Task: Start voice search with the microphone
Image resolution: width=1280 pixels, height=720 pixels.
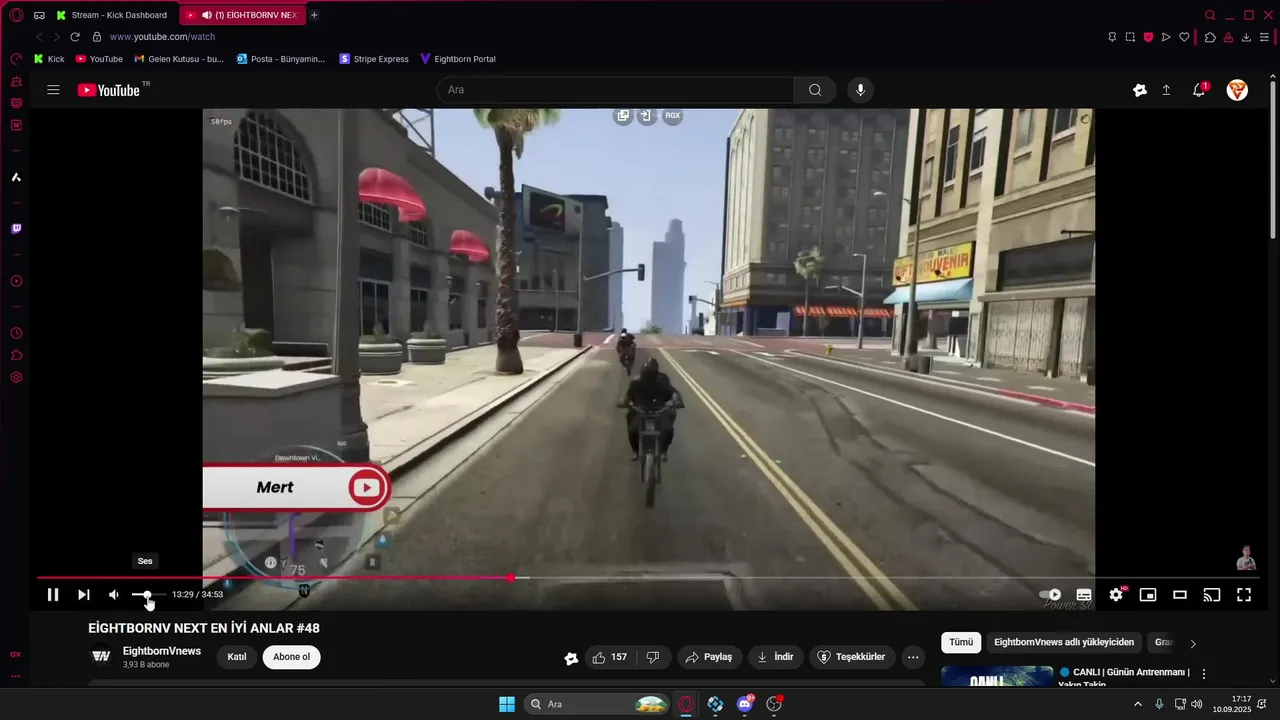Action: point(860,90)
